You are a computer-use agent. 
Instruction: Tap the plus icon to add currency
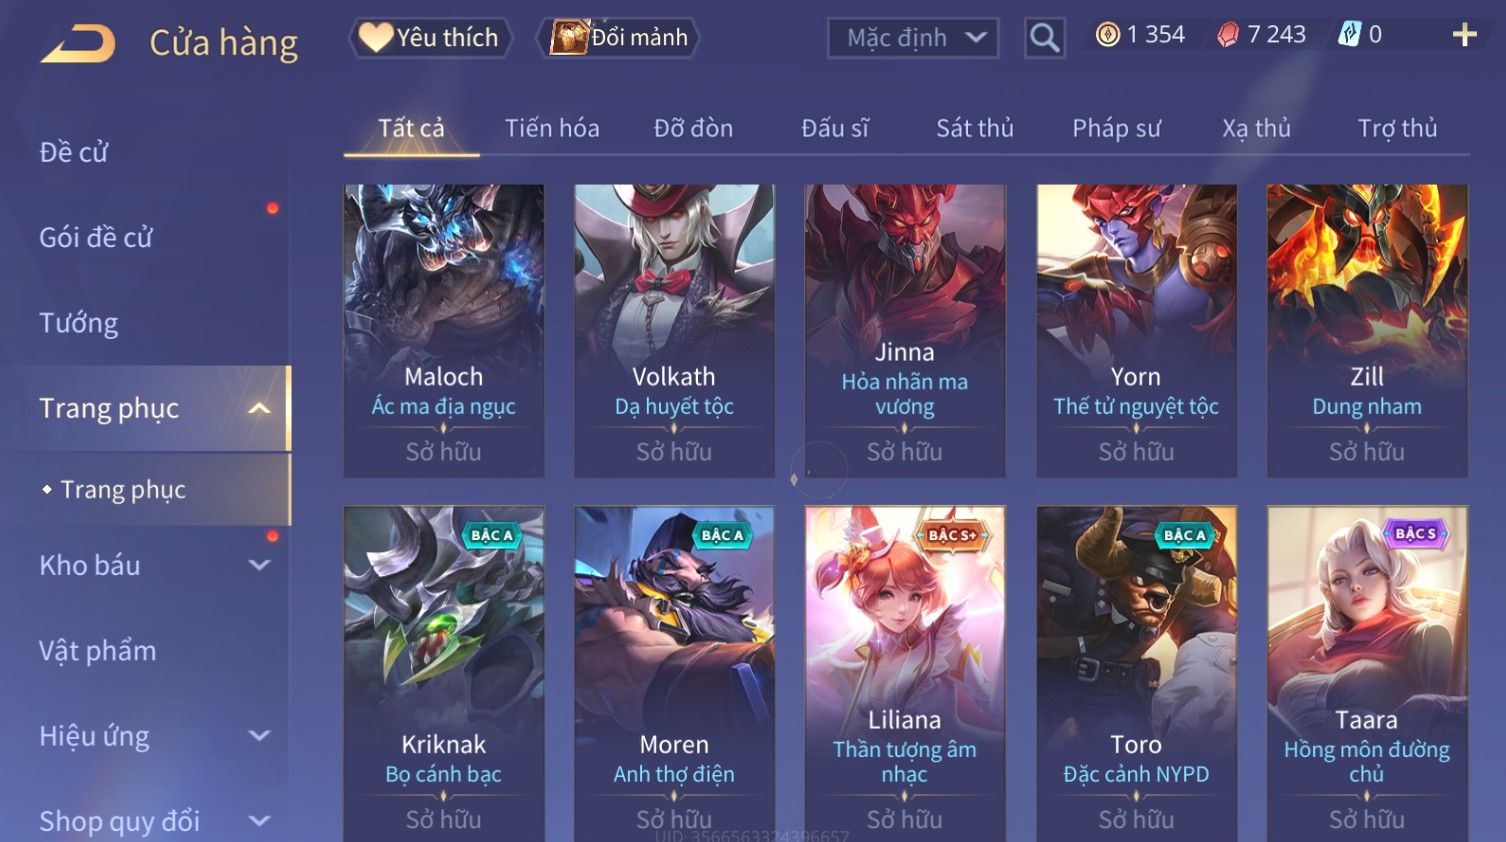click(x=1464, y=35)
